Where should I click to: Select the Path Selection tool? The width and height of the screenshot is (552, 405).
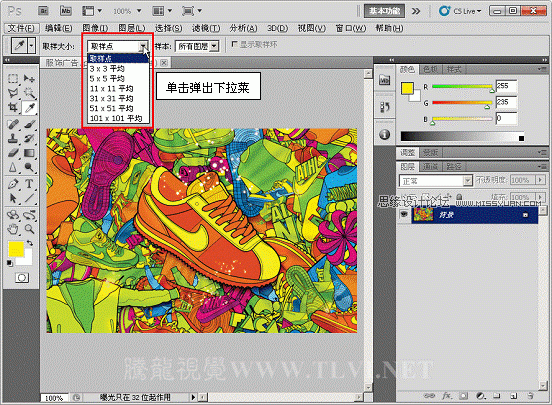click(x=13, y=198)
